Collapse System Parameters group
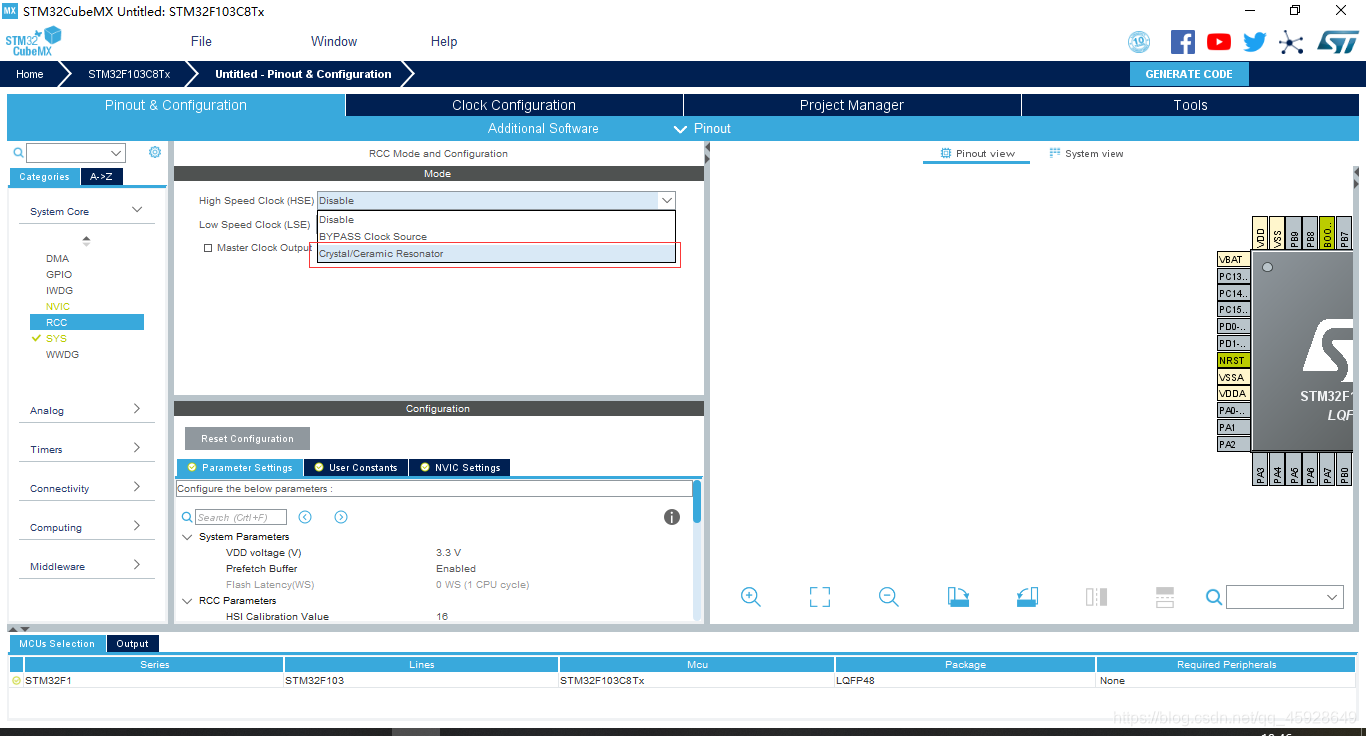The image size is (1366, 736). 187,537
